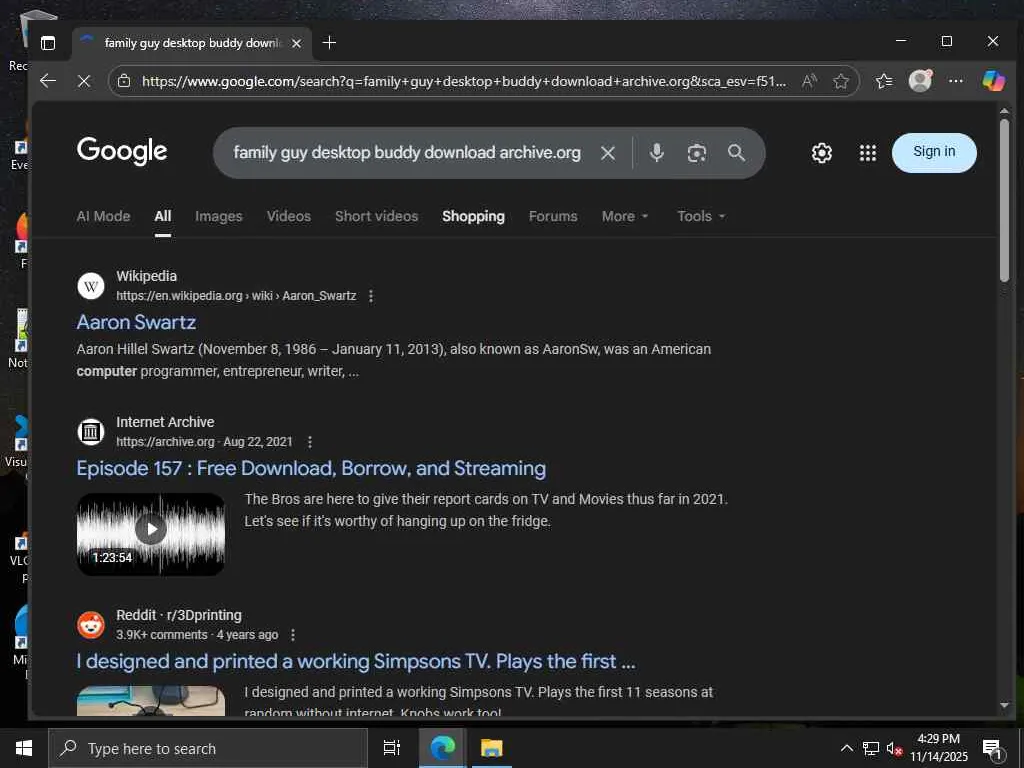Open the tab actions menu icon
This screenshot has height=768, width=1024.
(48, 43)
